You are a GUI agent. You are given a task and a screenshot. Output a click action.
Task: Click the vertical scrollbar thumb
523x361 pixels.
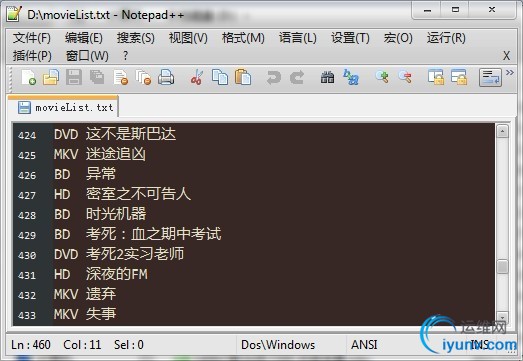pyautogui.click(x=502, y=267)
